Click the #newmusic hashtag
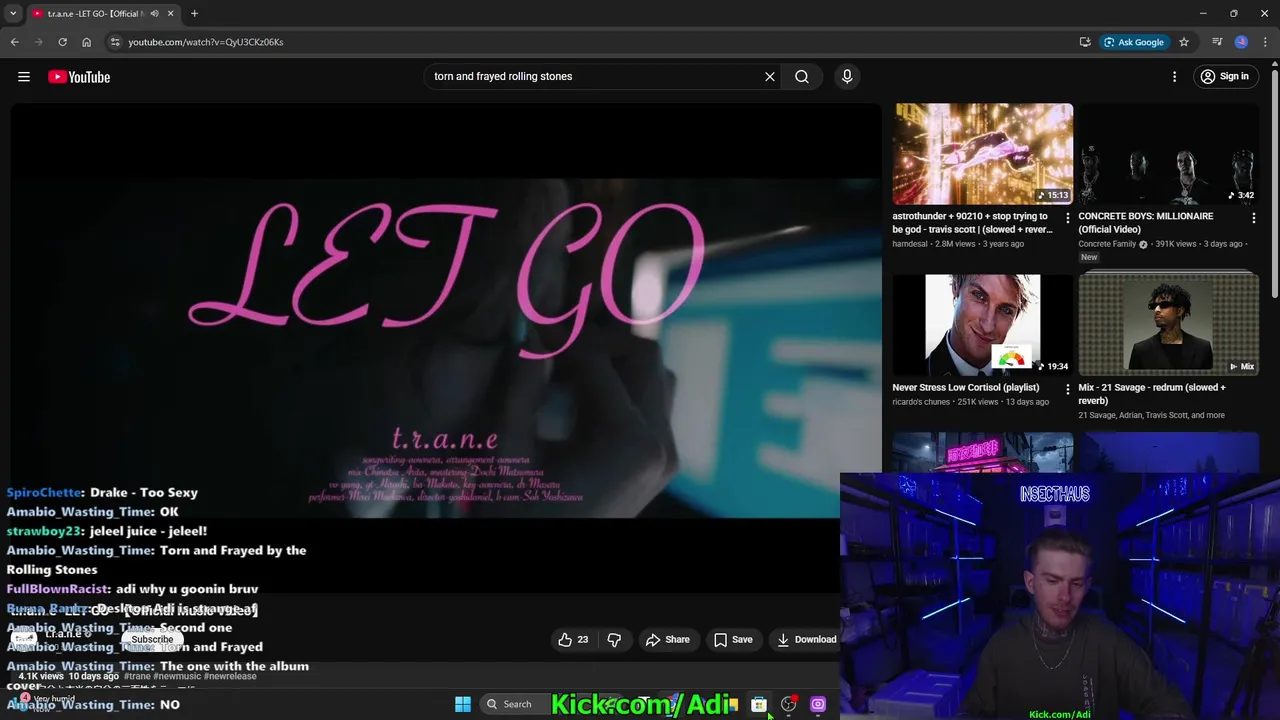Image resolution: width=1280 pixels, height=720 pixels. coord(176,677)
